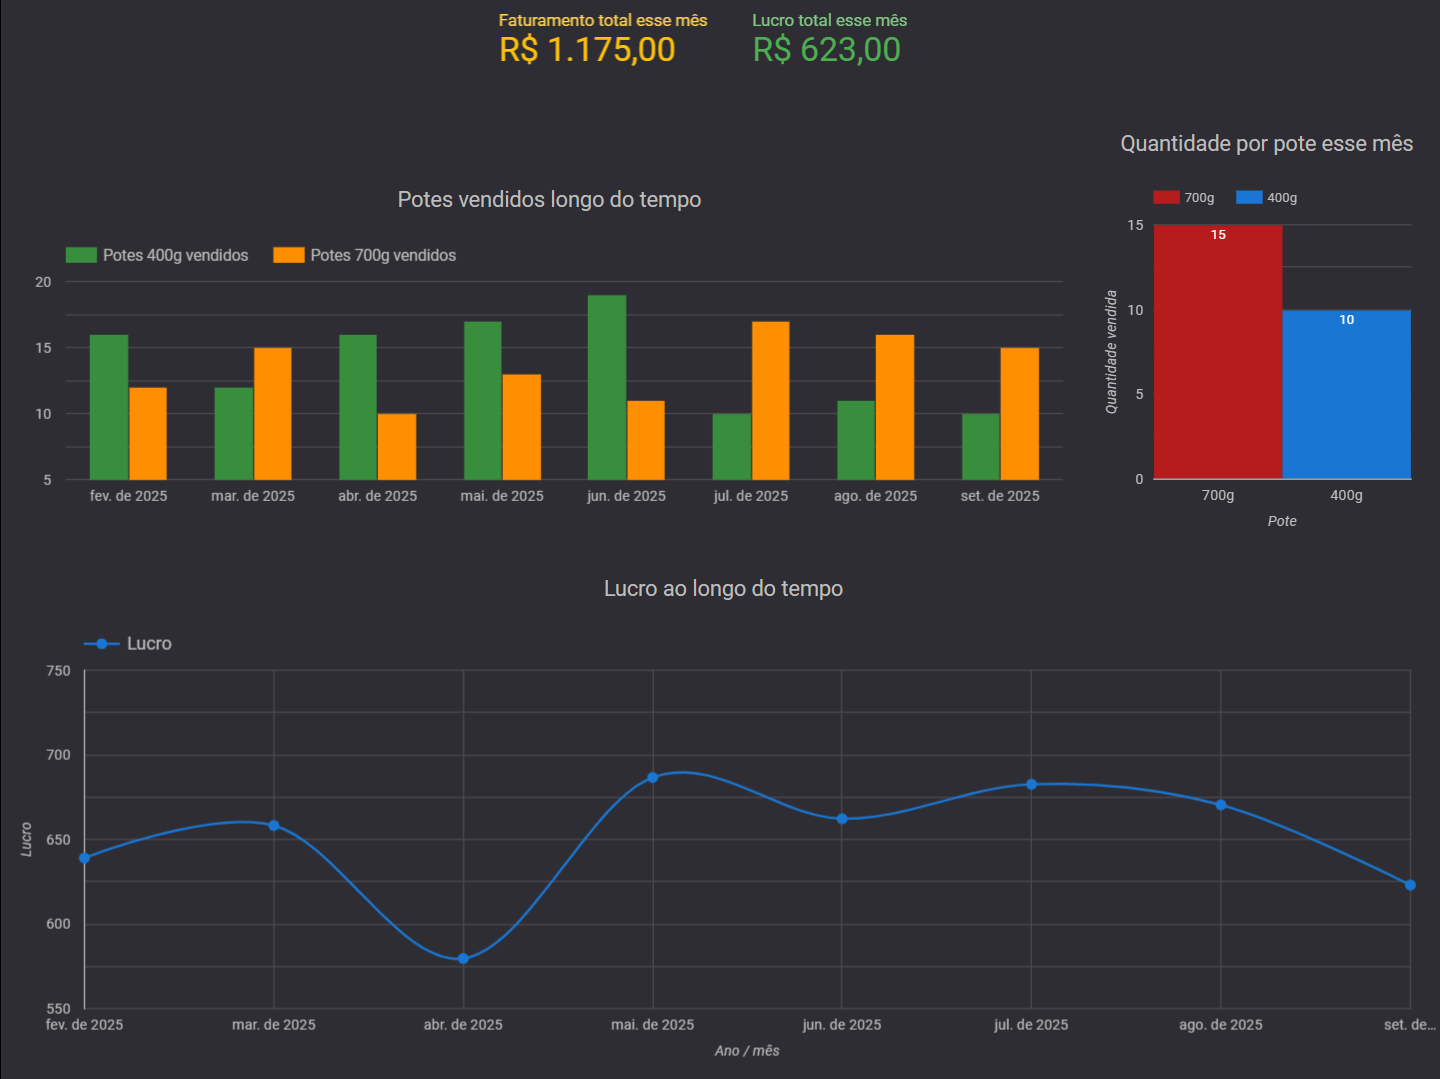Screen dimensions: 1440x1079
Task: Click the green Potes 400g vendidos legend swatch
Action: 81,255
